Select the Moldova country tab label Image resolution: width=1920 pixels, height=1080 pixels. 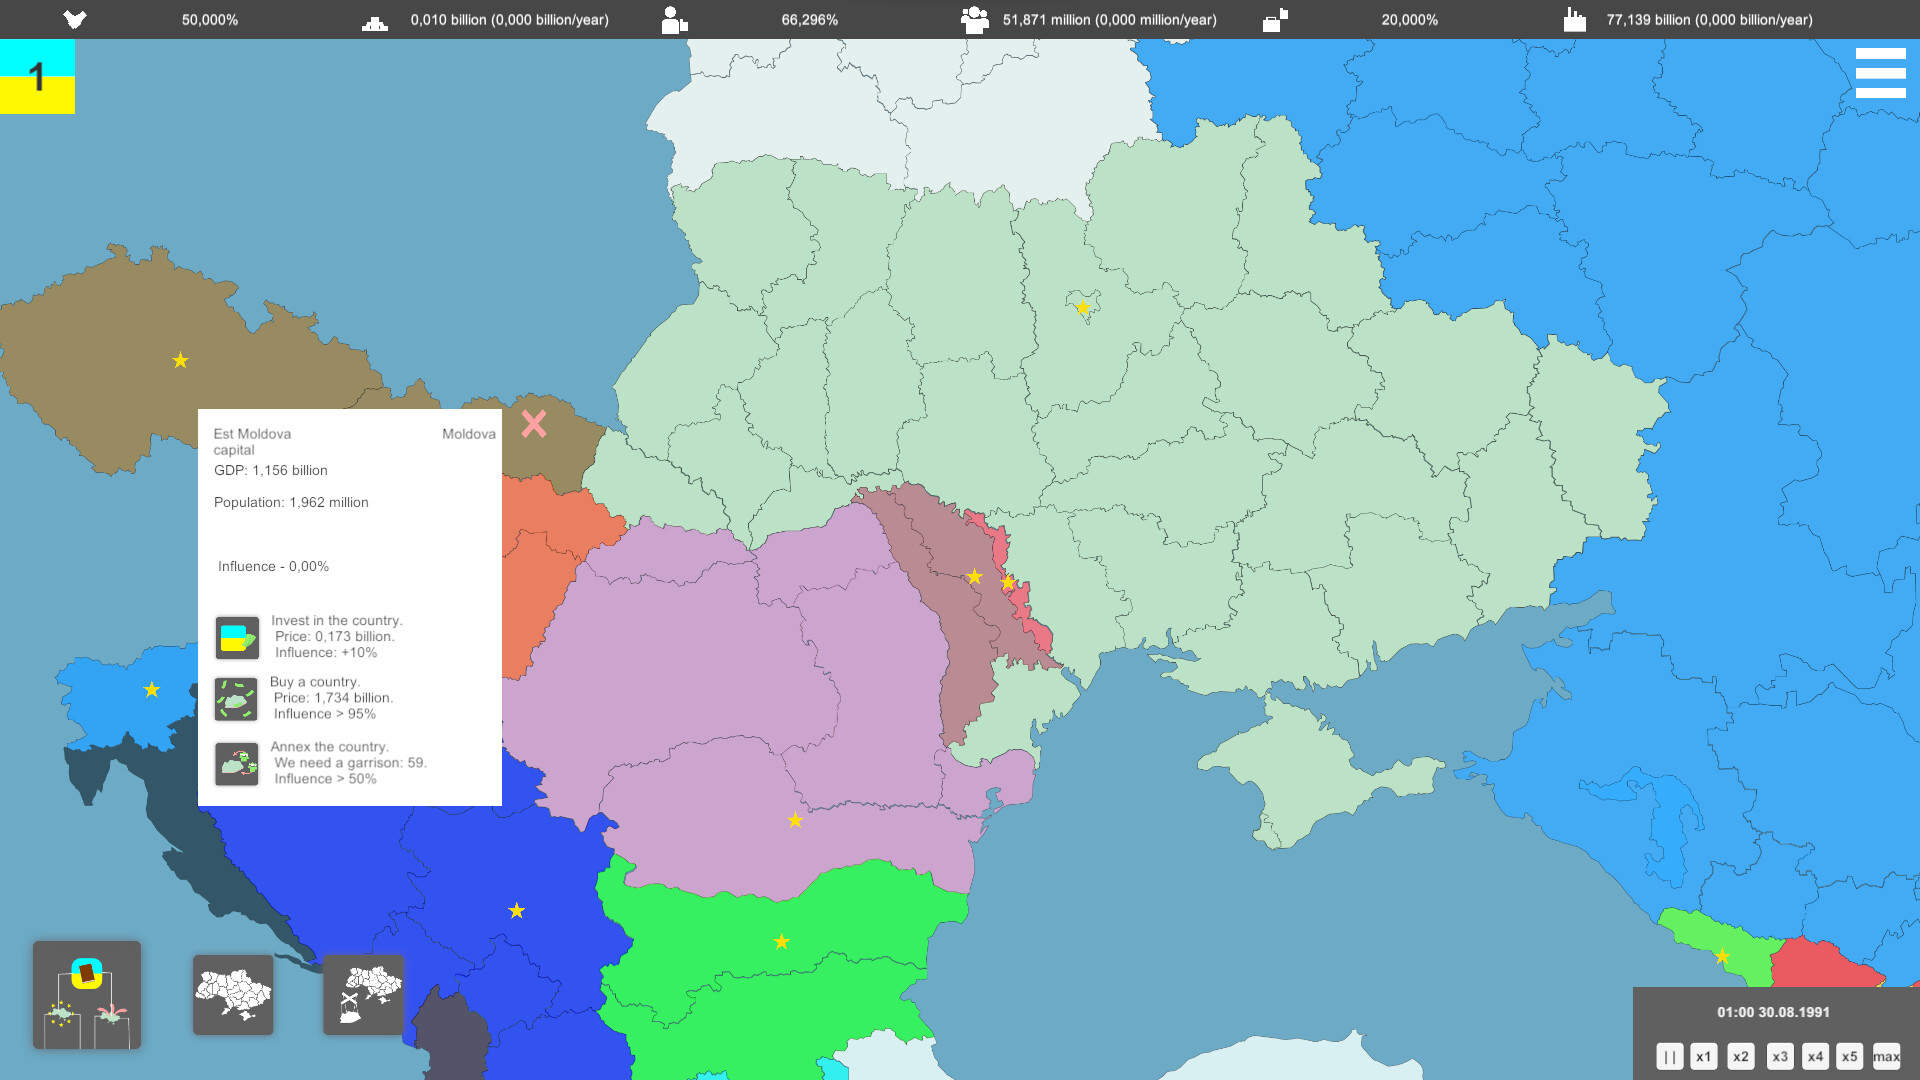pyautogui.click(x=469, y=433)
